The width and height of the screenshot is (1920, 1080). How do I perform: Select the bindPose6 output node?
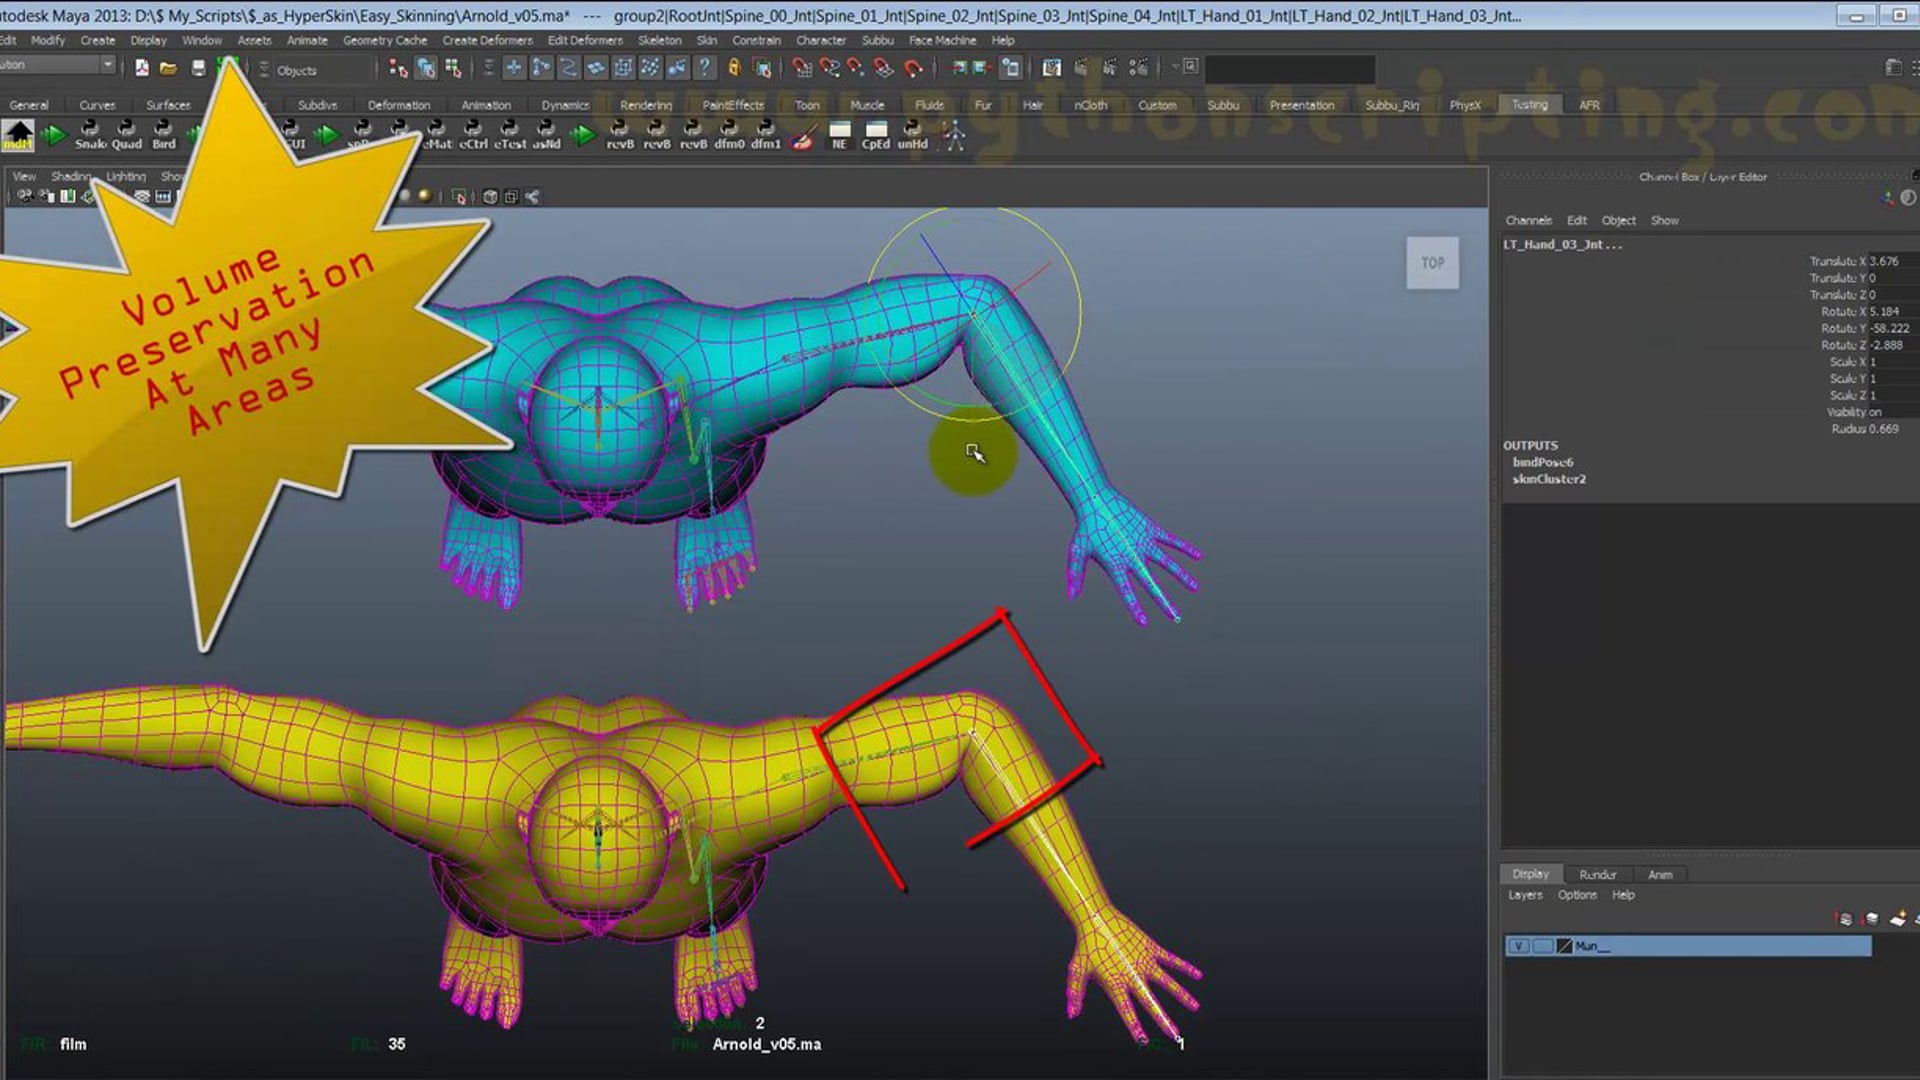click(1542, 462)
